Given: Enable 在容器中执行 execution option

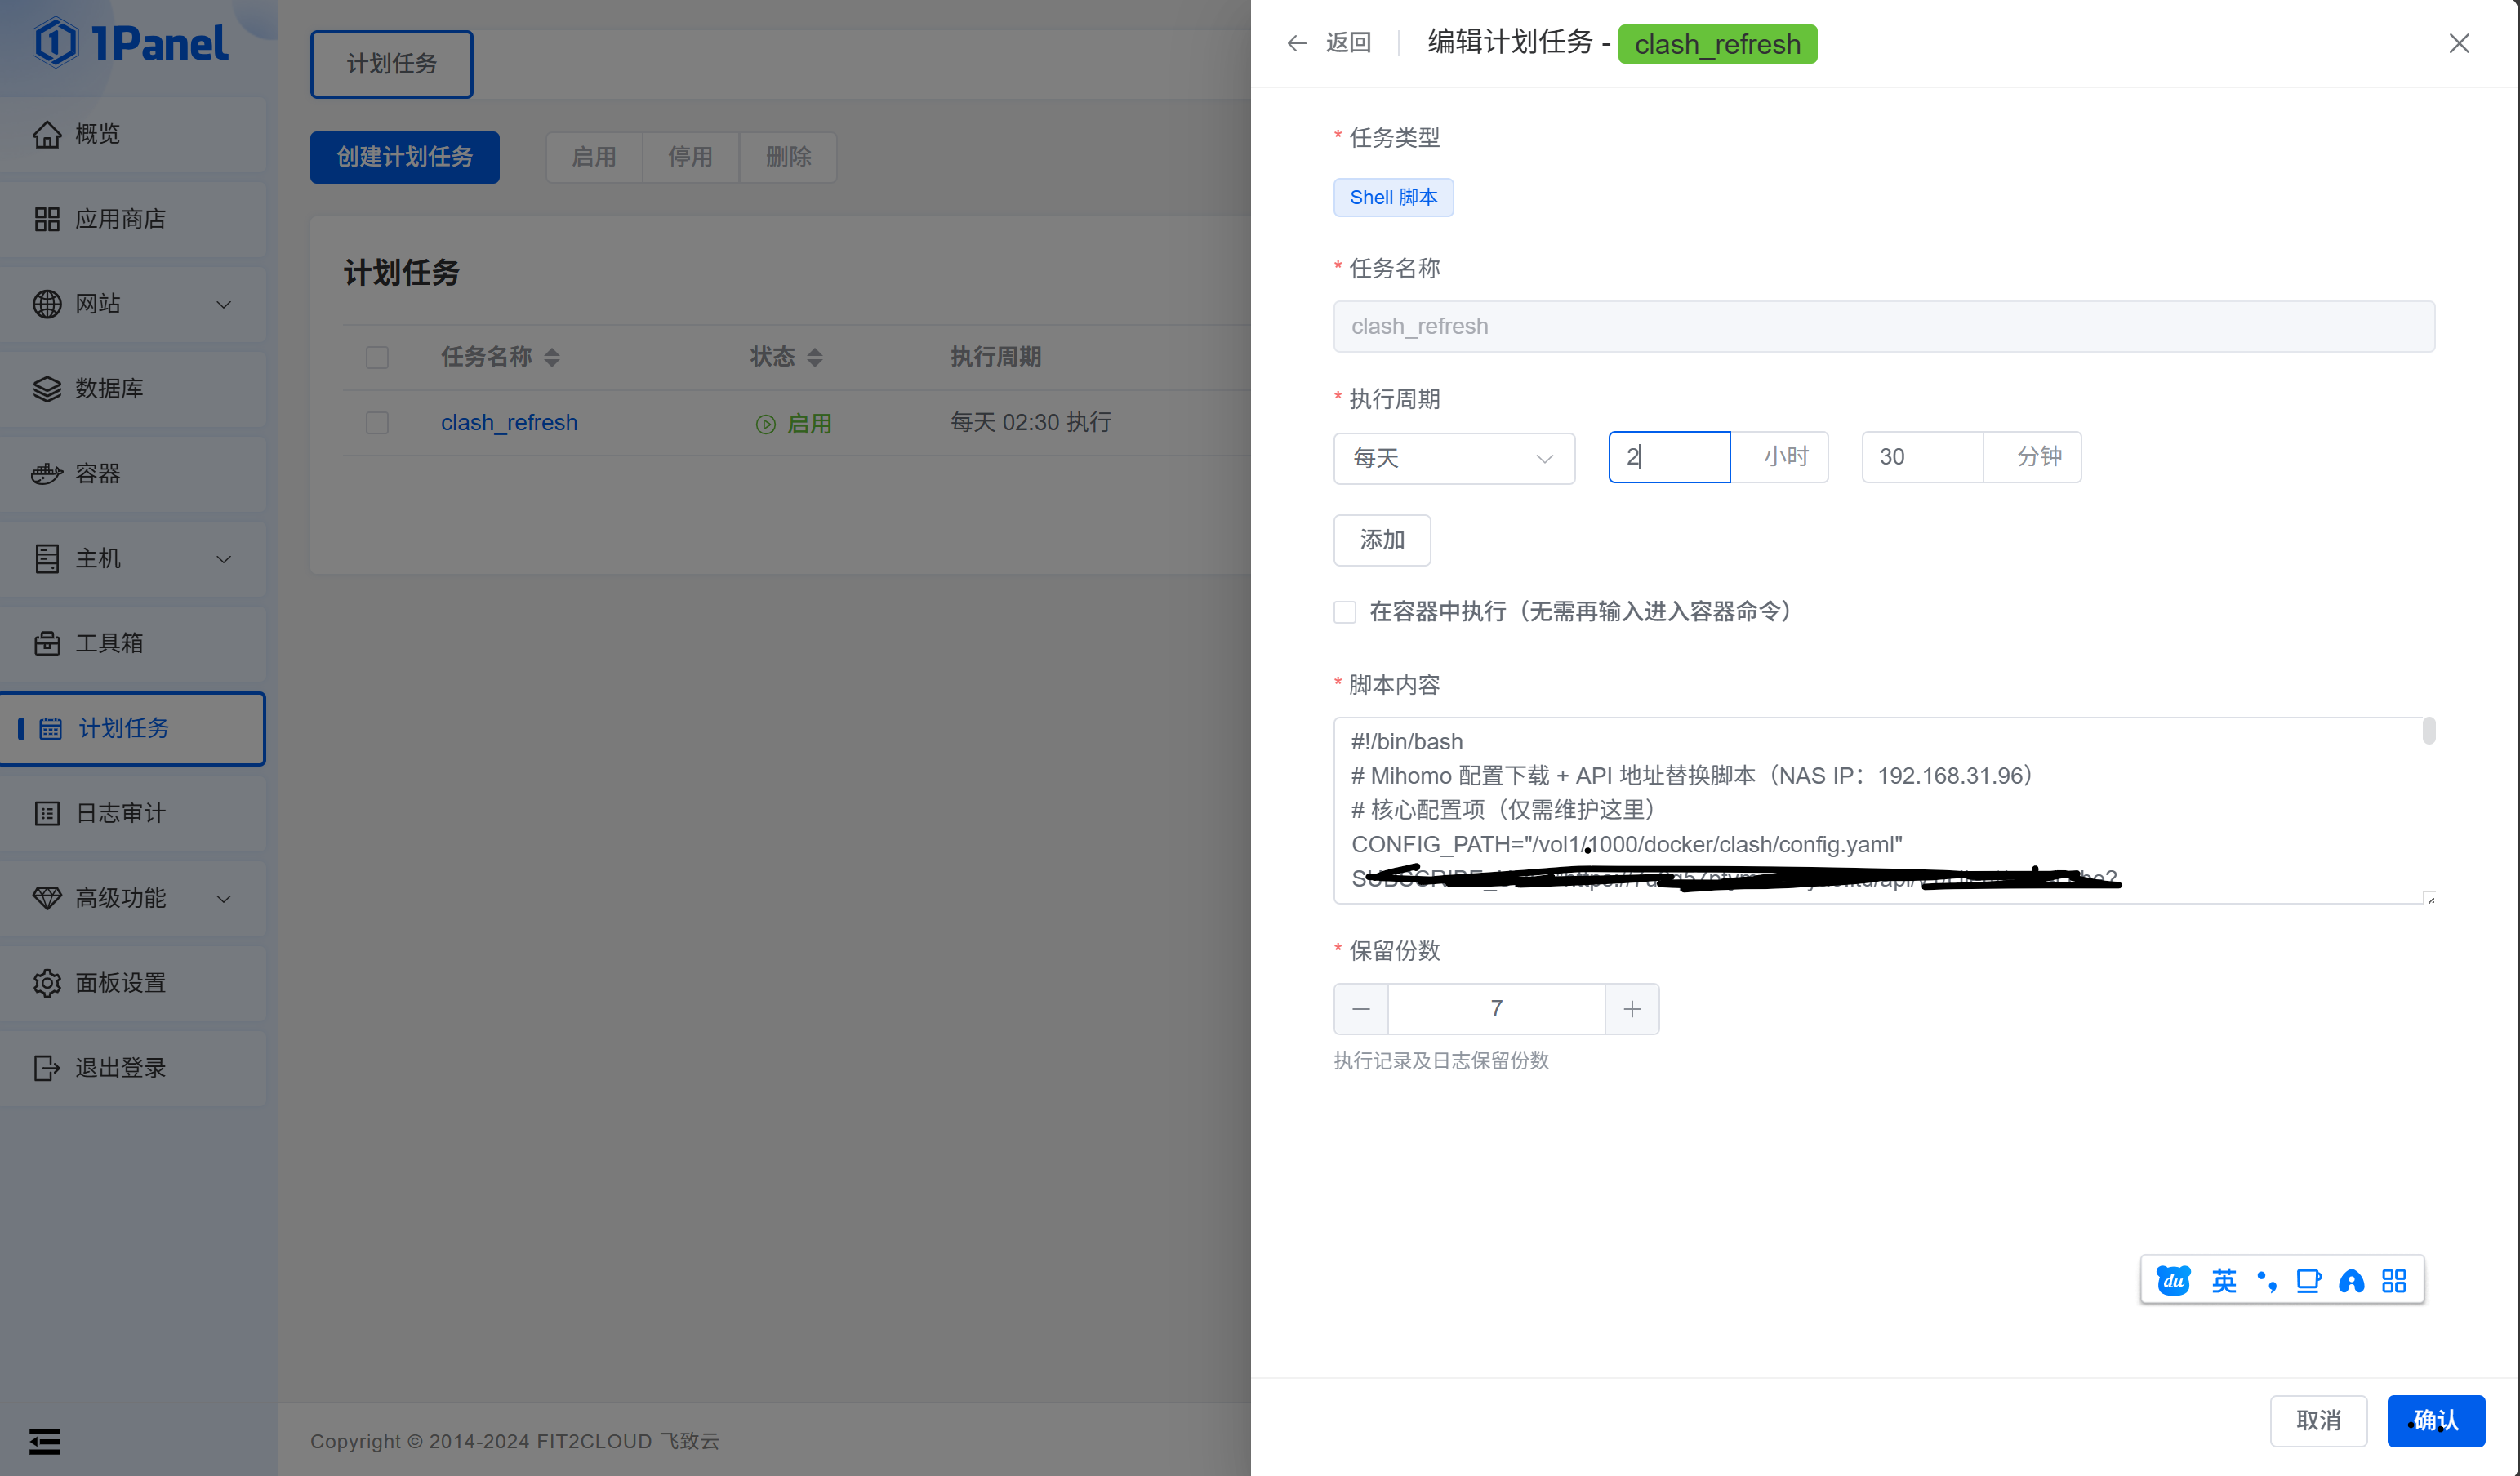Looking at the screenshot, I should tap(1344, 611).
